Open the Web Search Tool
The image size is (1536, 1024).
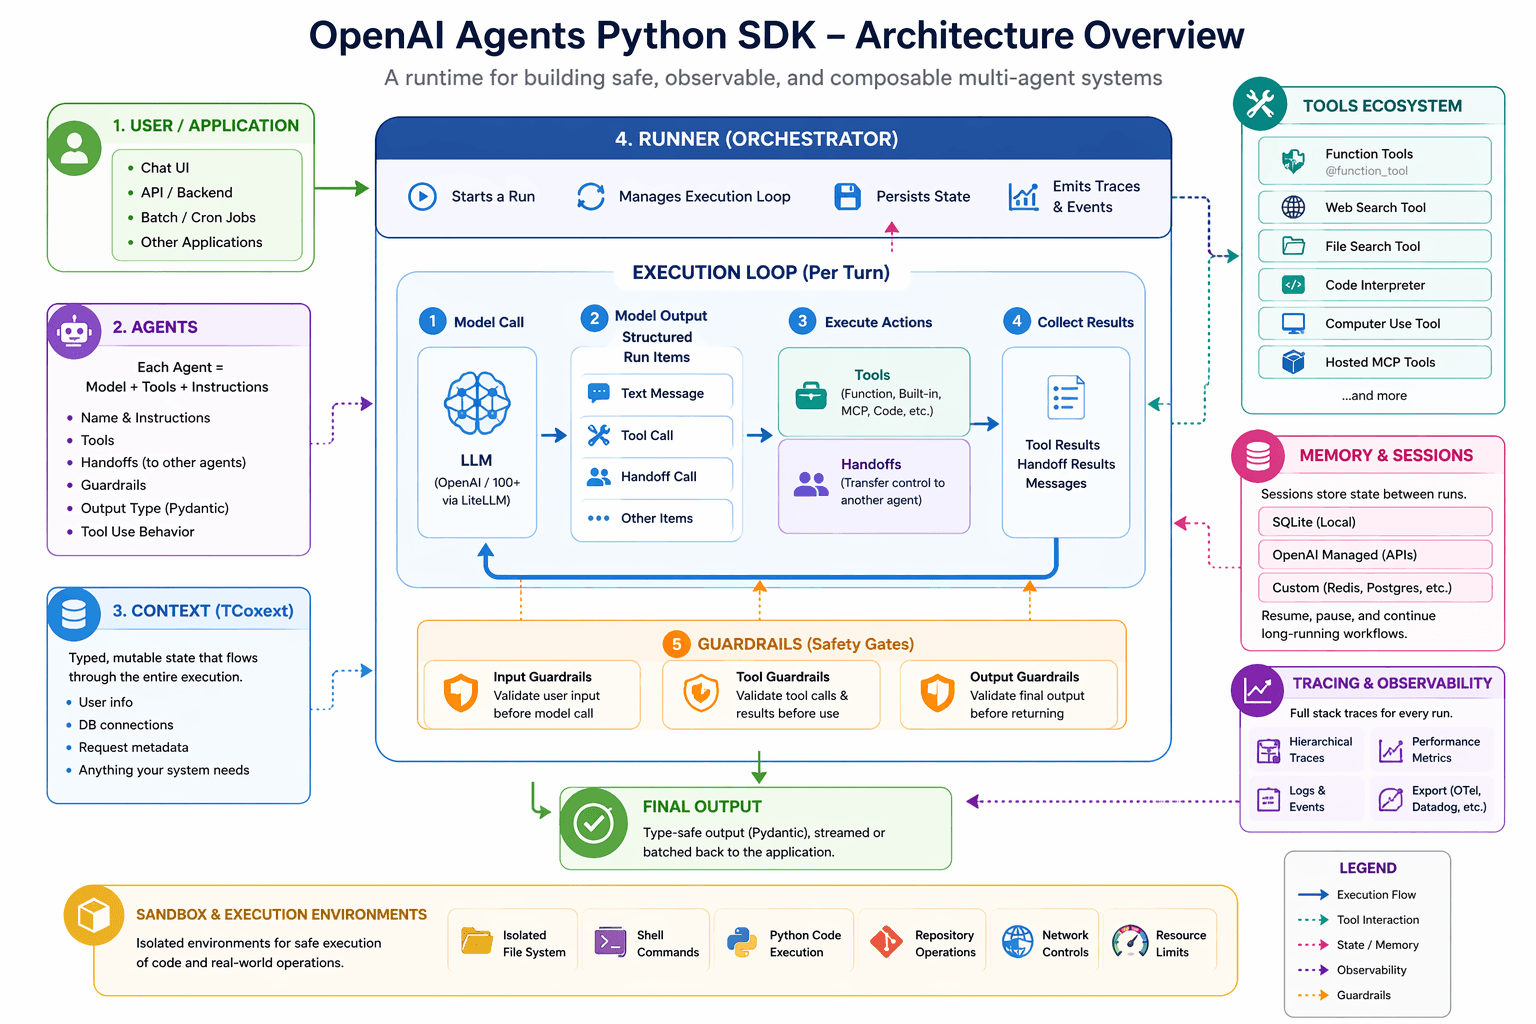[x=1374, y=207]
